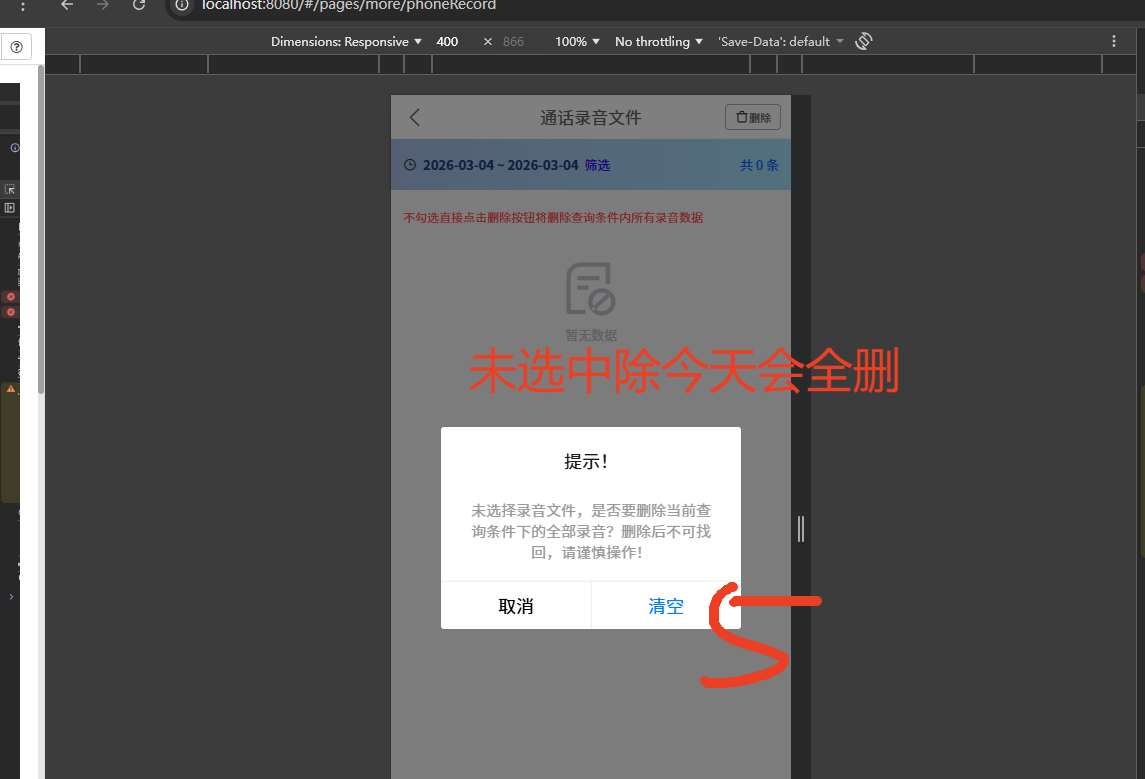Screen dimensions: 1145x779
Task: Open the No throttling dropdown
Action: pyautogui.click(x=659, y=42)
